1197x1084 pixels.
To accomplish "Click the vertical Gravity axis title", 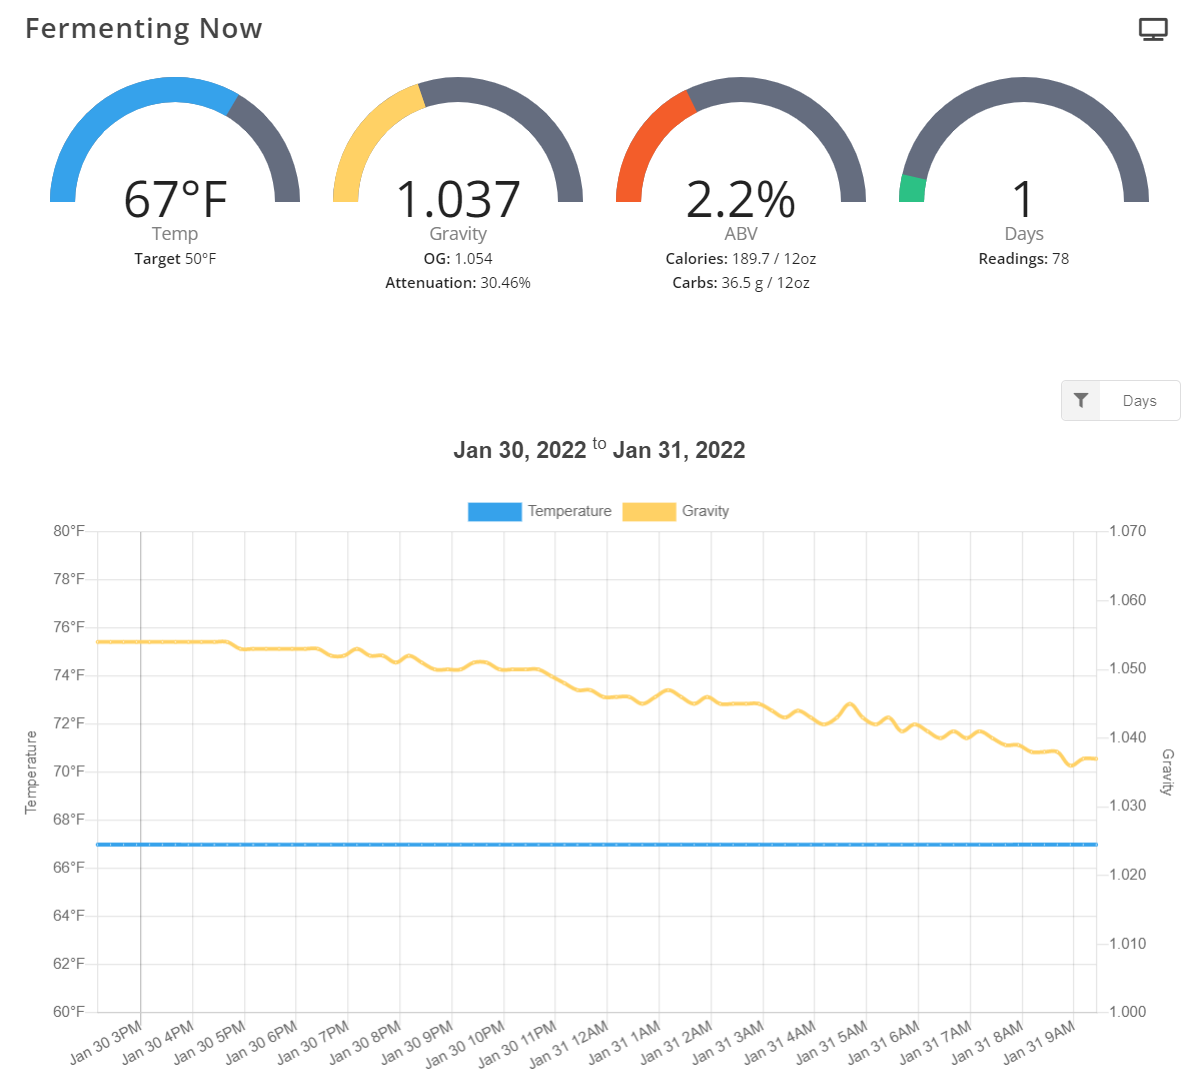I will 1167,772.
